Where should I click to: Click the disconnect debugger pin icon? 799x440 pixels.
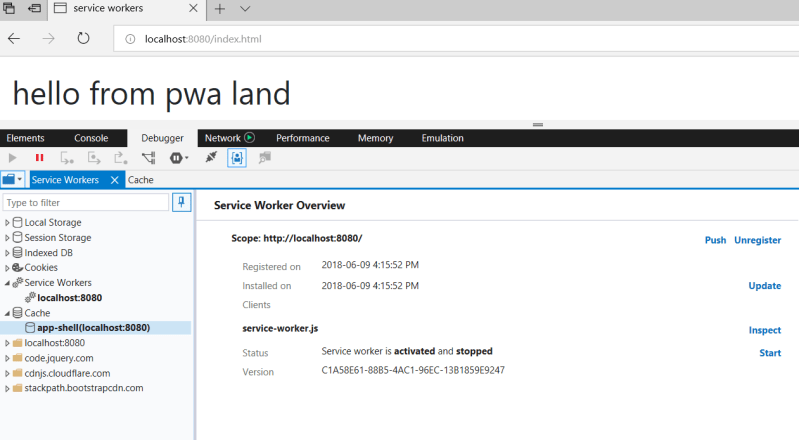[211, 158]
